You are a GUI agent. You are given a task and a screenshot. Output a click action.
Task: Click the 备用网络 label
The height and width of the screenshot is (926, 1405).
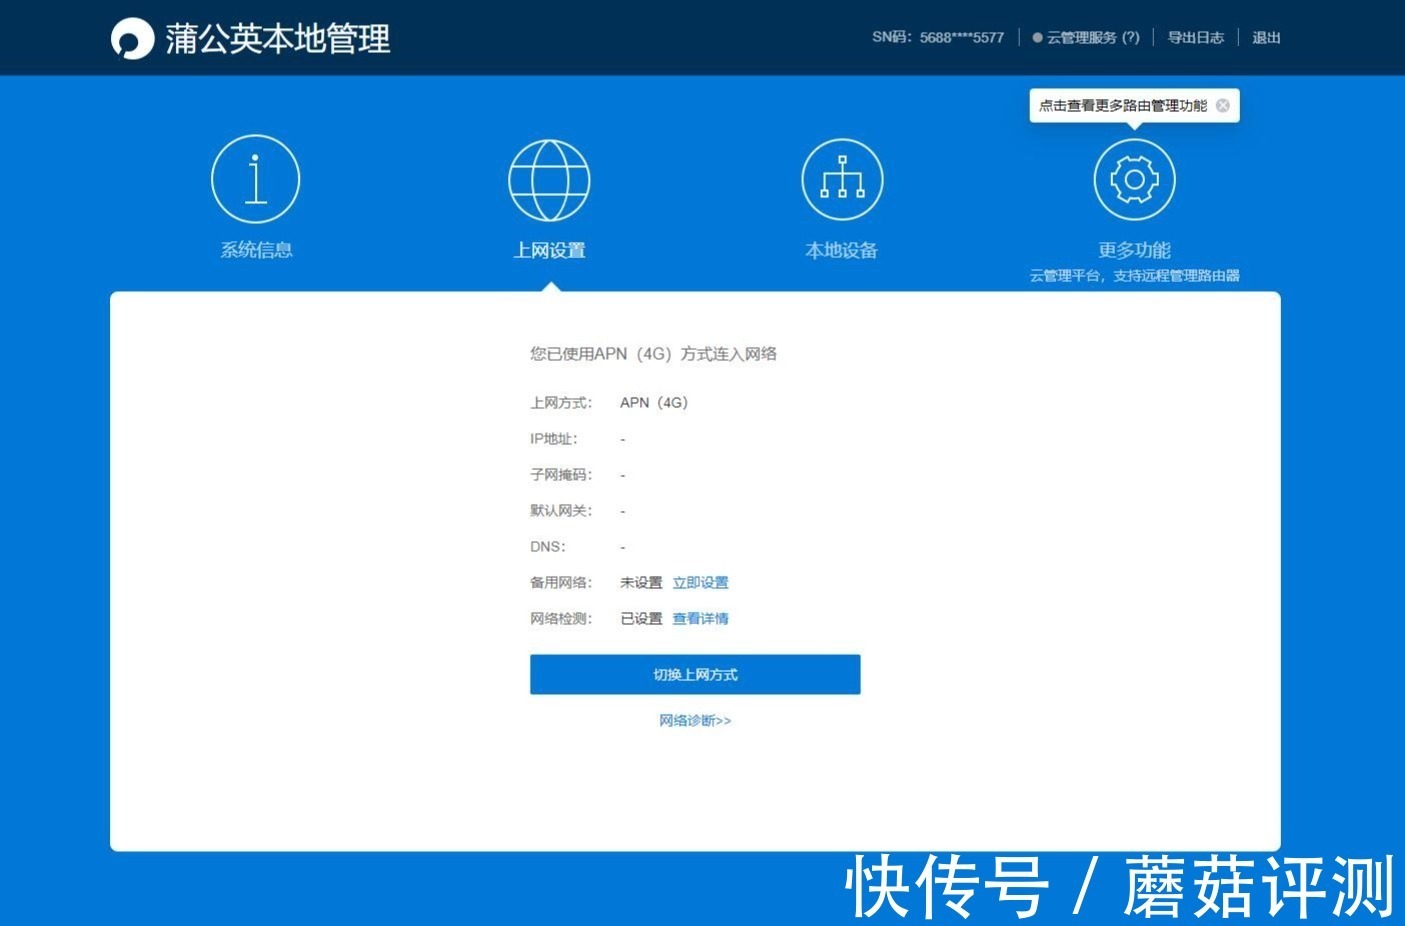tap(561, 582)
